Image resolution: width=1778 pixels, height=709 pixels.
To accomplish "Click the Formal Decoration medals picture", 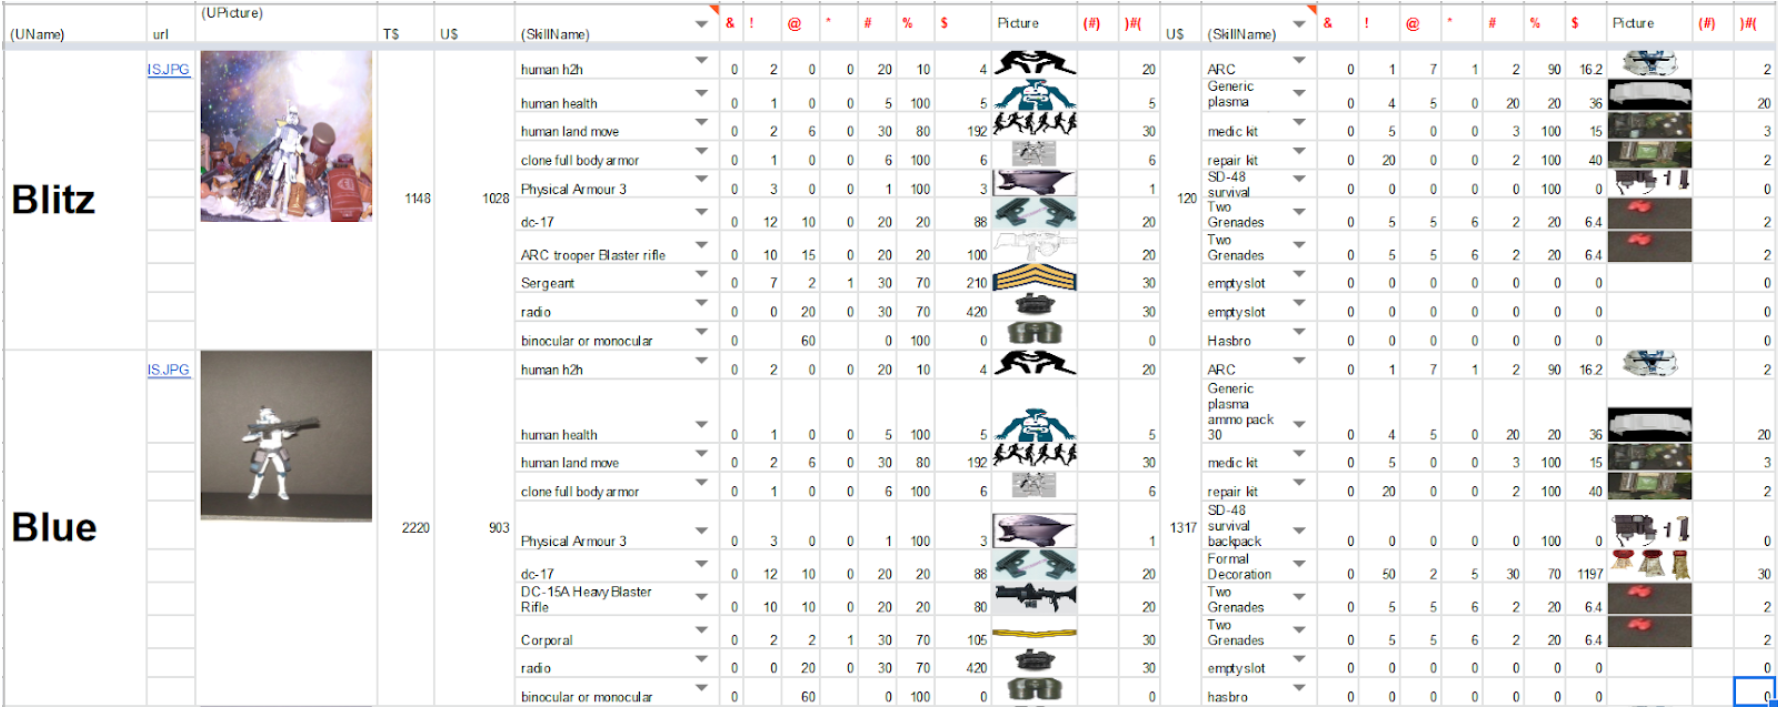I will 1649,565.
